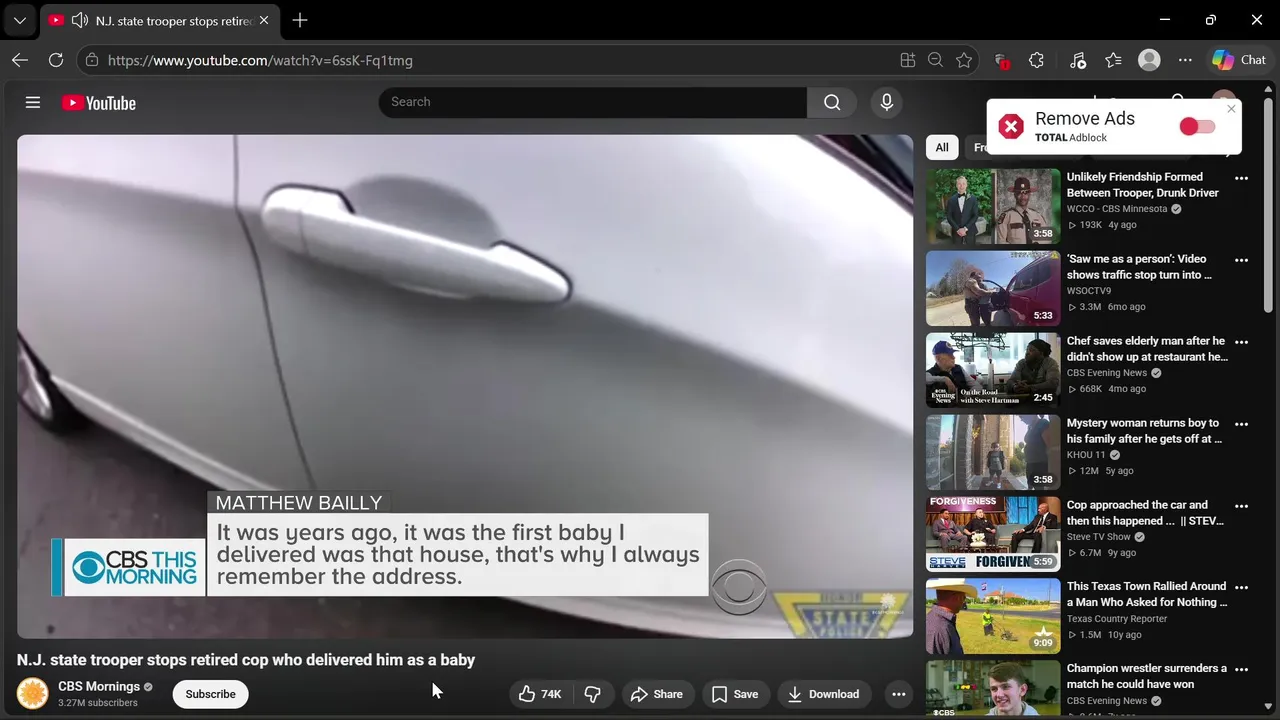1280x720 pixels.
Task: Open the Share dialog
Action: [656, 694]
